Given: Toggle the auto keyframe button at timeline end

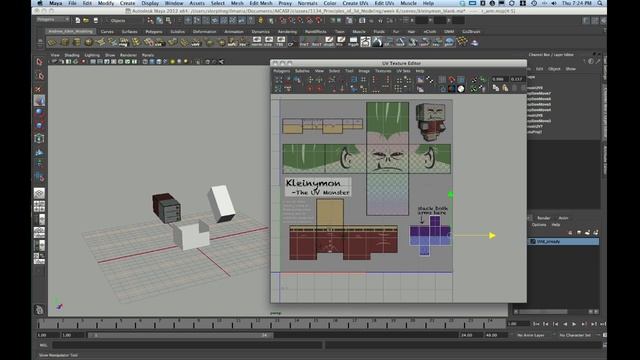Looking at the screenshot, I should point(604,335).
